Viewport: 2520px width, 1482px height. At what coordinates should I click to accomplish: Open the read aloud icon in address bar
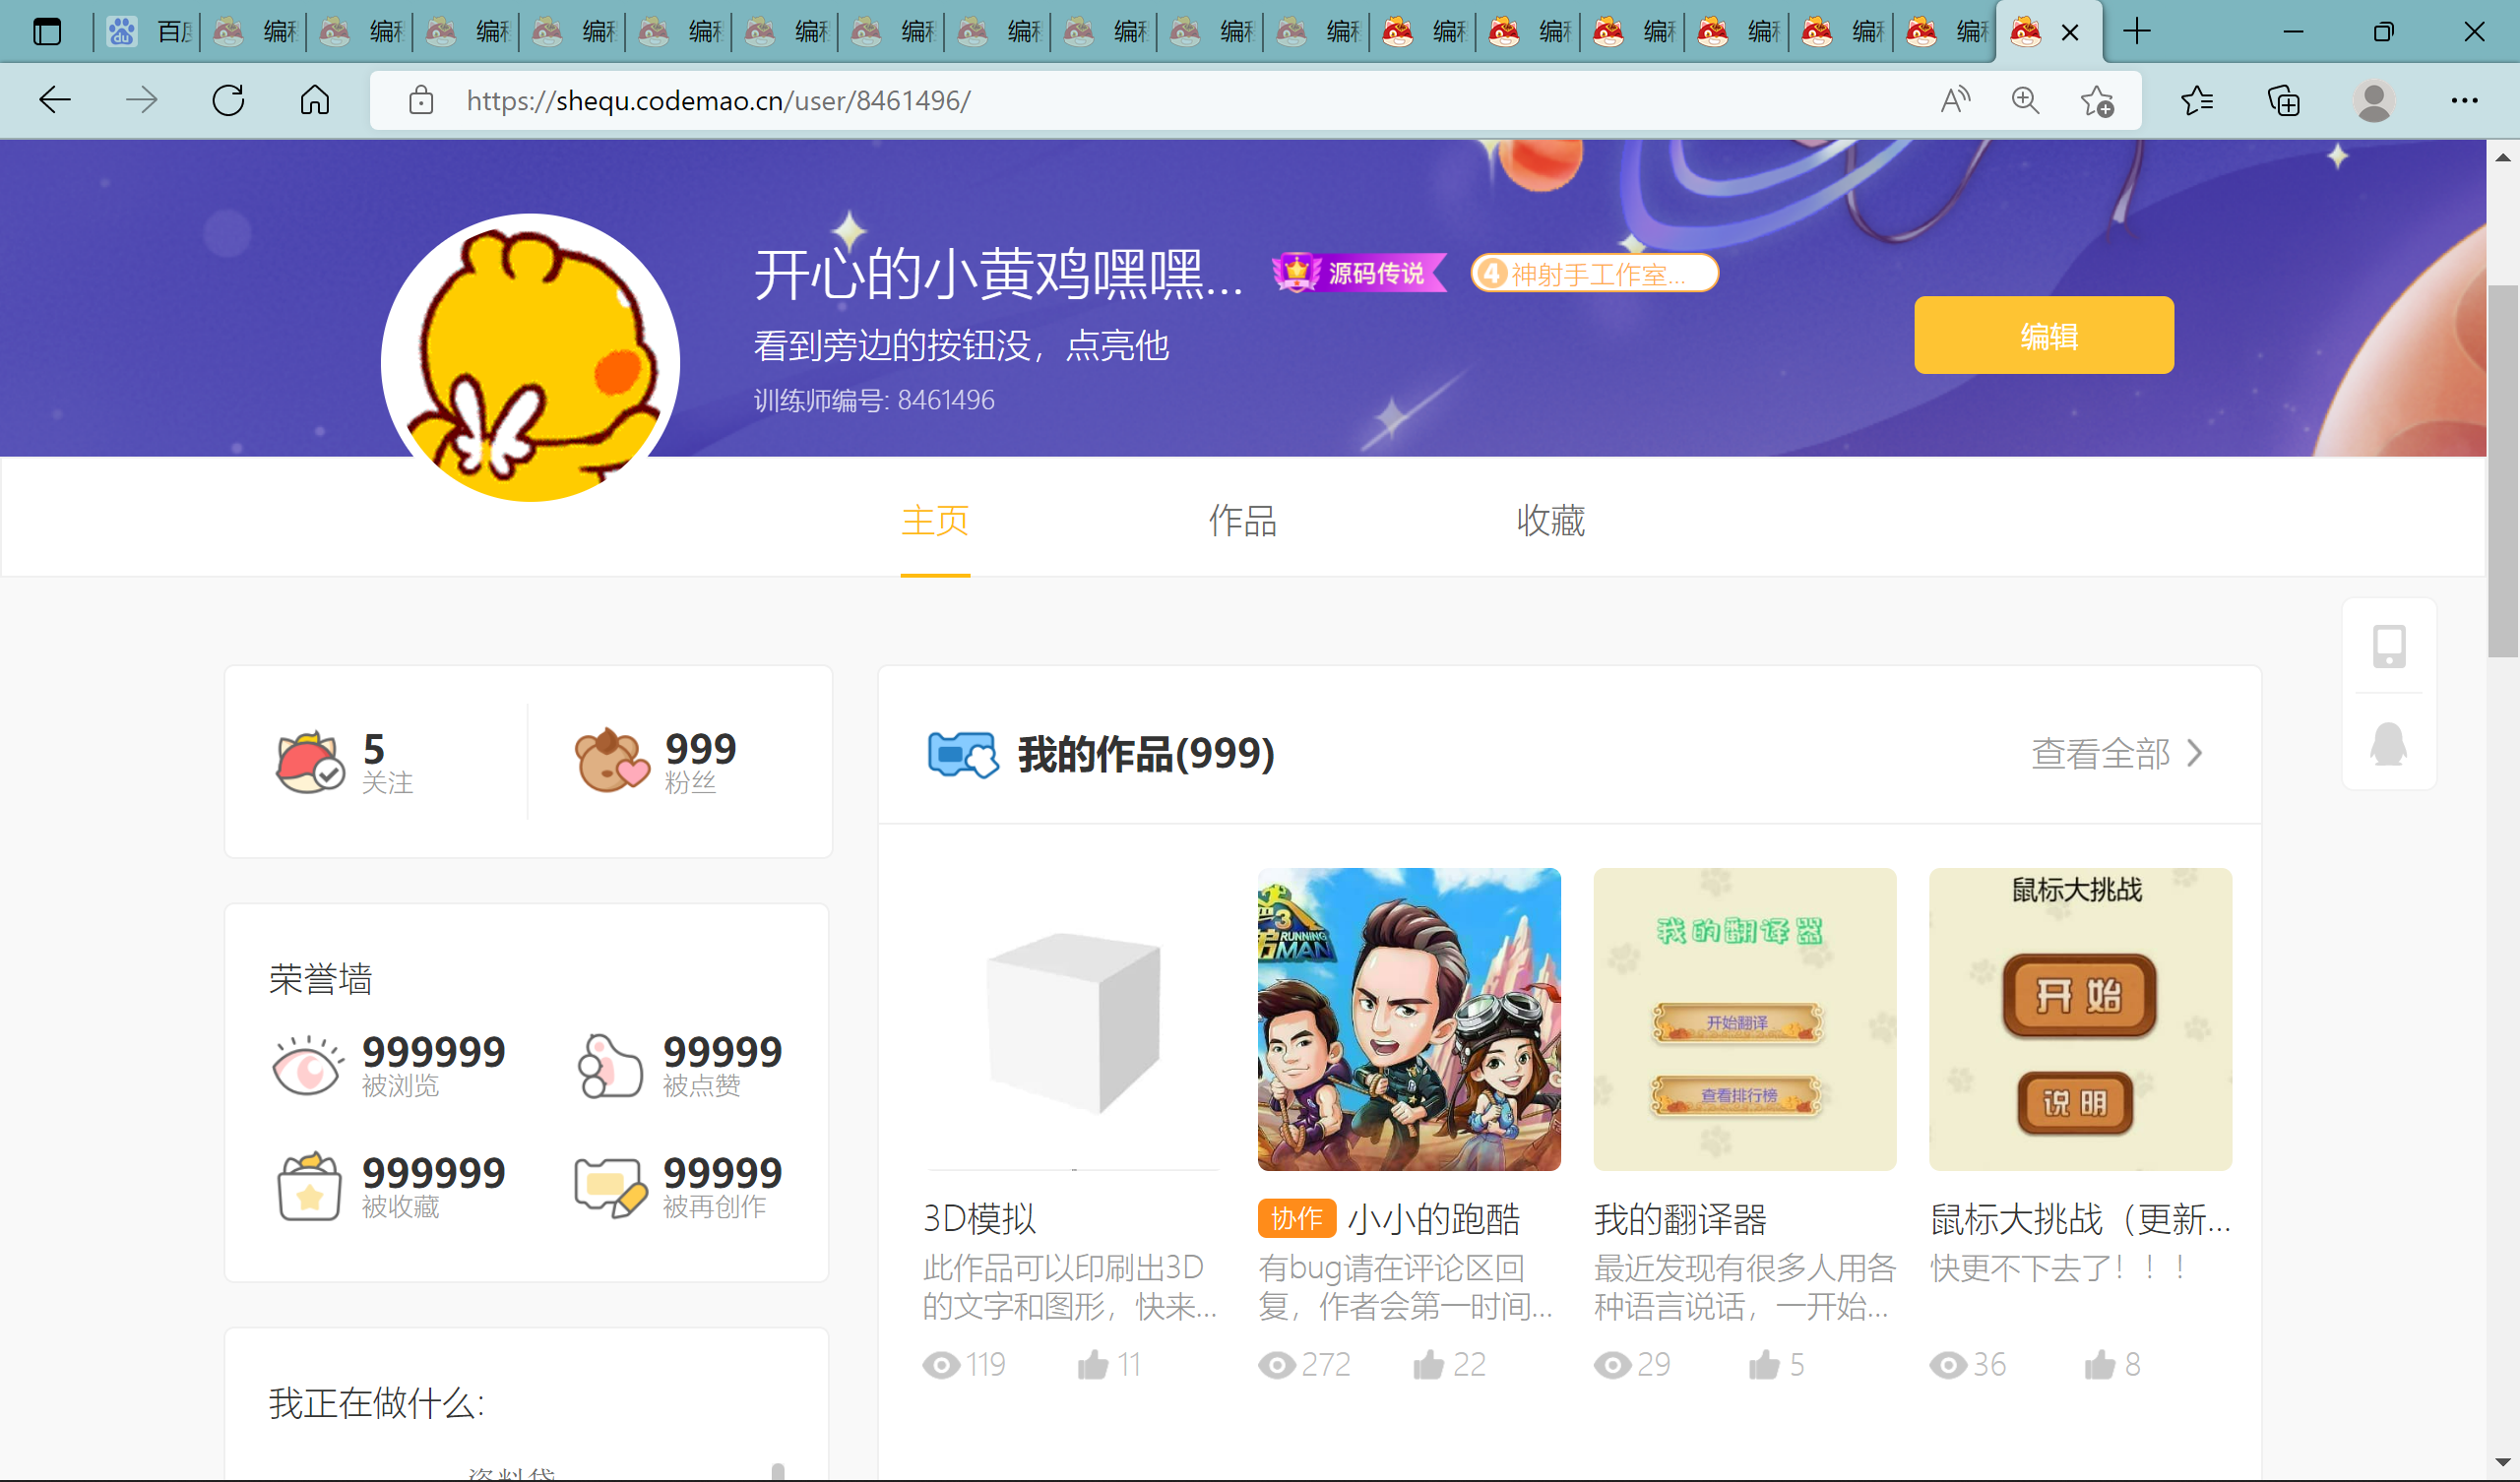coord(1955,100)
